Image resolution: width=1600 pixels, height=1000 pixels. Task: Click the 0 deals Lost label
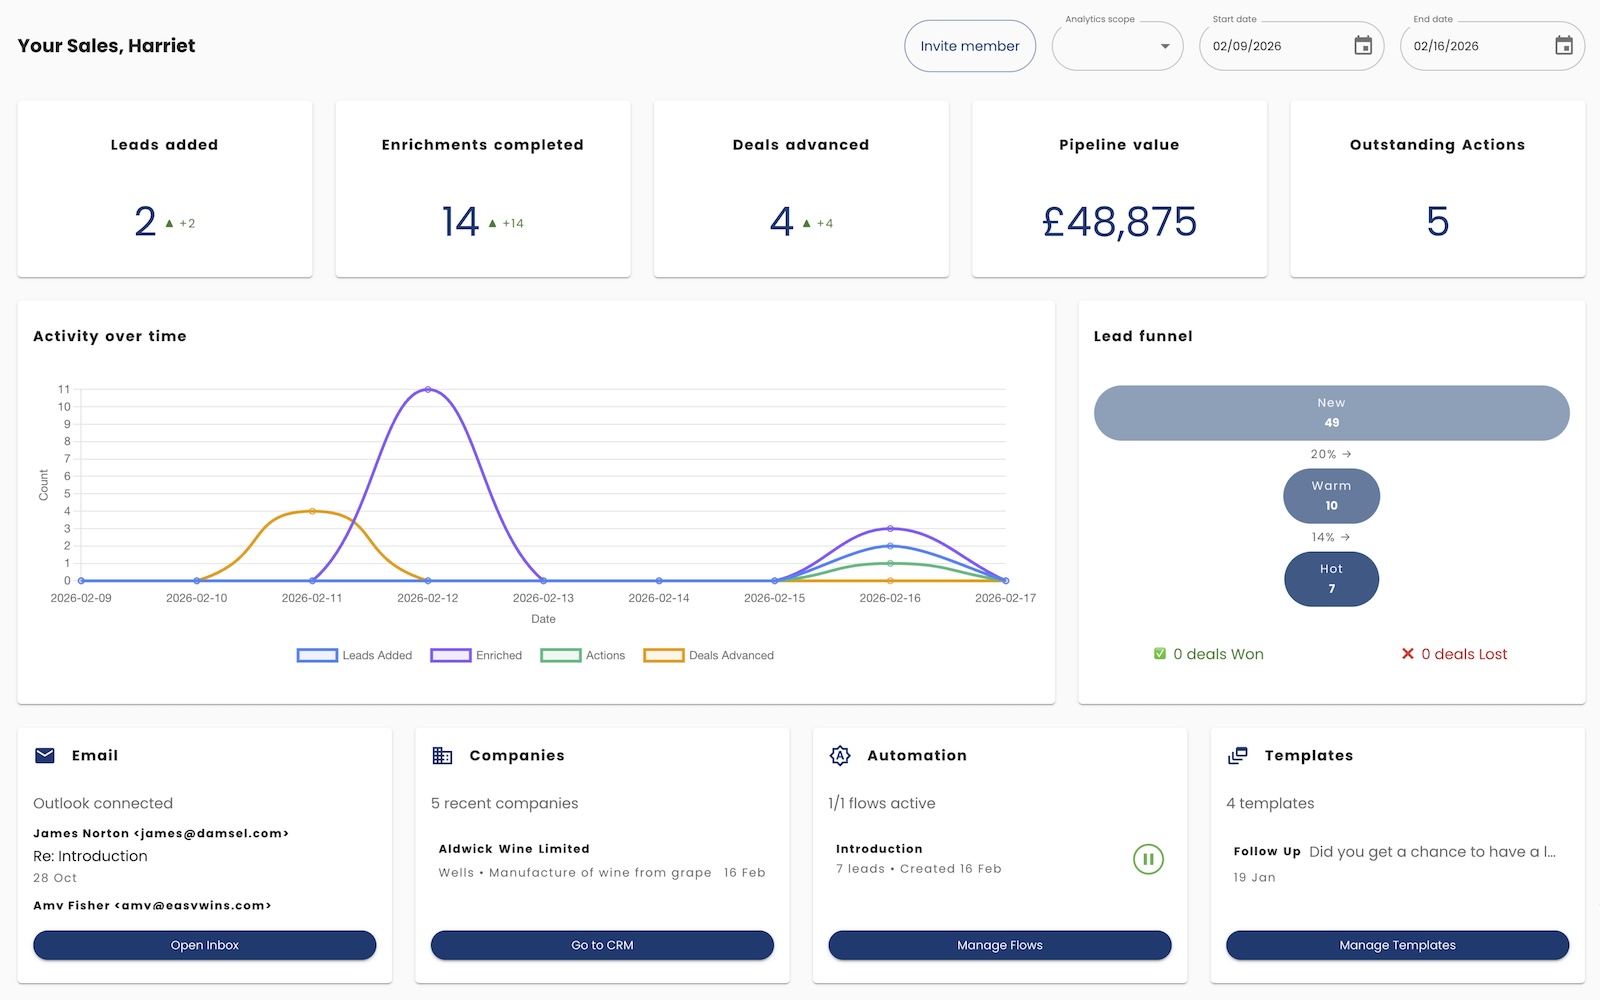[1464, 654]
